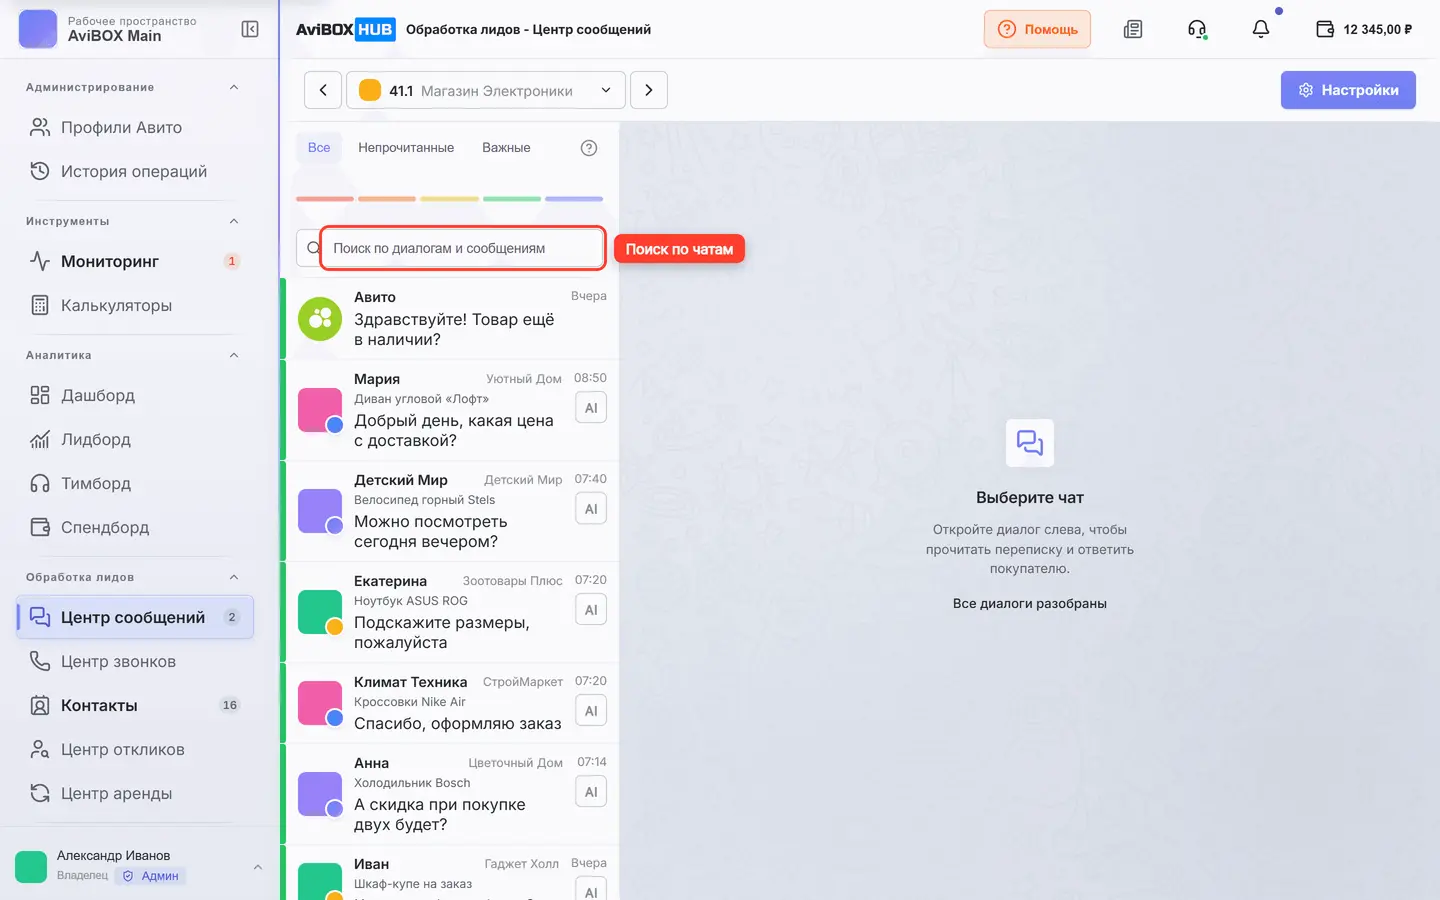Image resolution: width=1440 pixels, height=900 pixels.
Task: Collapse the Администрирование section
Action: (x=234, y=87)
